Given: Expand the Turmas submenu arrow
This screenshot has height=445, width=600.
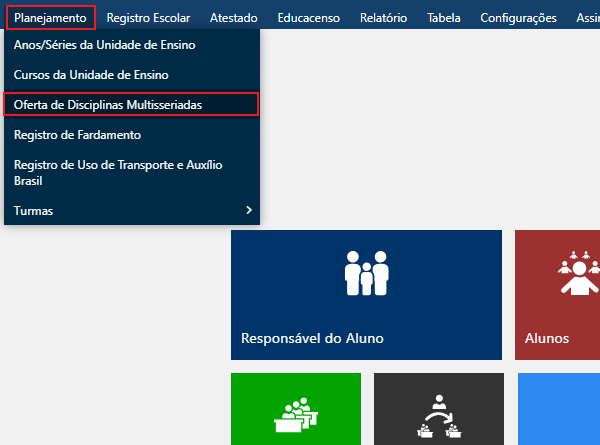Looking at the screenshot, I should [248, 210].
